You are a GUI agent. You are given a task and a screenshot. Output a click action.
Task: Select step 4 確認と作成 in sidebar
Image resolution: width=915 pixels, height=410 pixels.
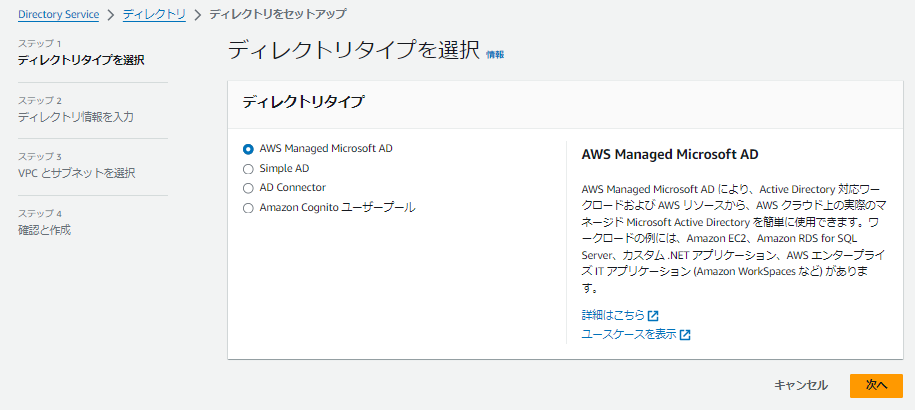44,230
